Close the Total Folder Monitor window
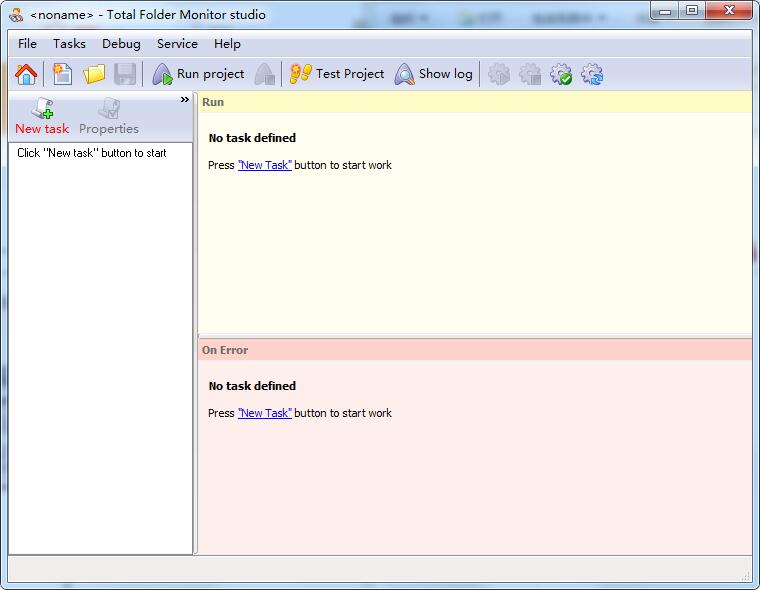Viewport: 760px width, 590px height. click(x=729, y=11)
